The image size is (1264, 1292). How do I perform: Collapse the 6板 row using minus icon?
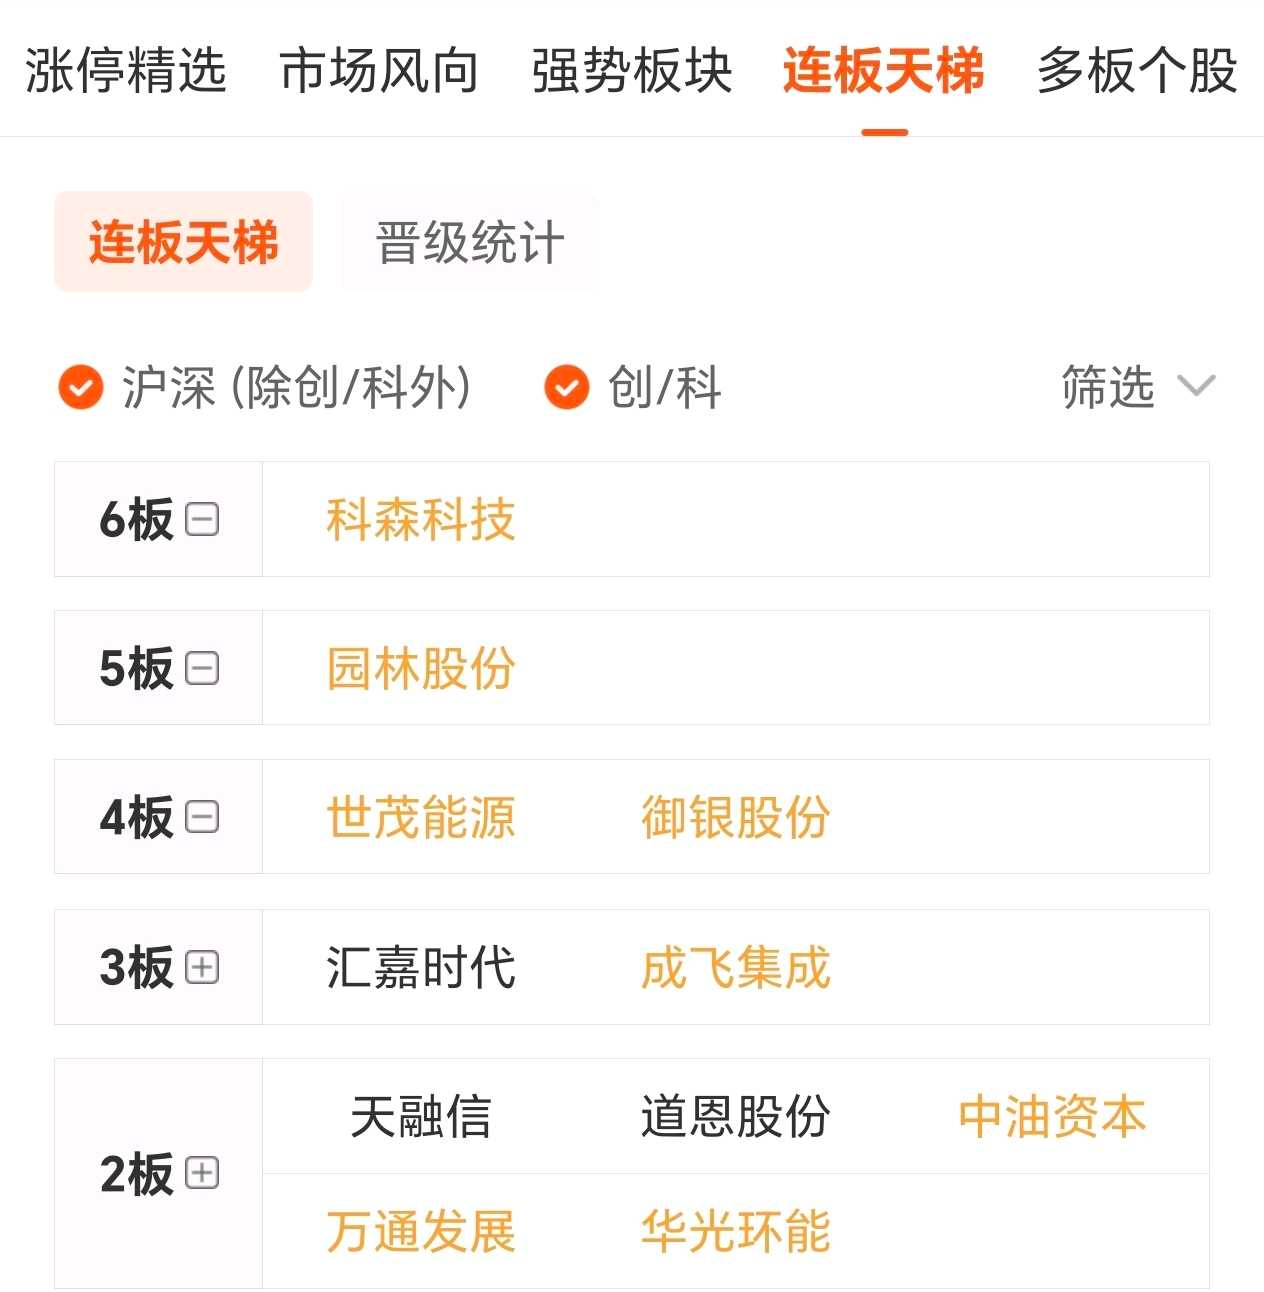pos(202,520)
